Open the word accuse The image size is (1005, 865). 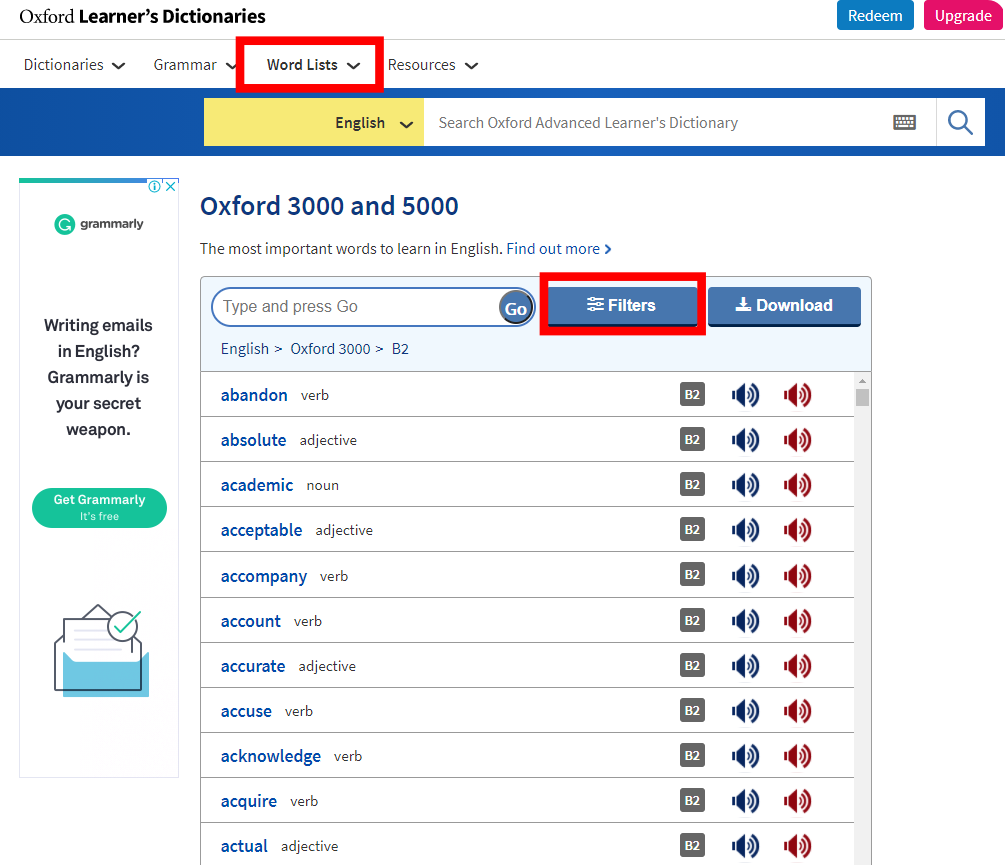pyautogui.click(x=246, y=711)
